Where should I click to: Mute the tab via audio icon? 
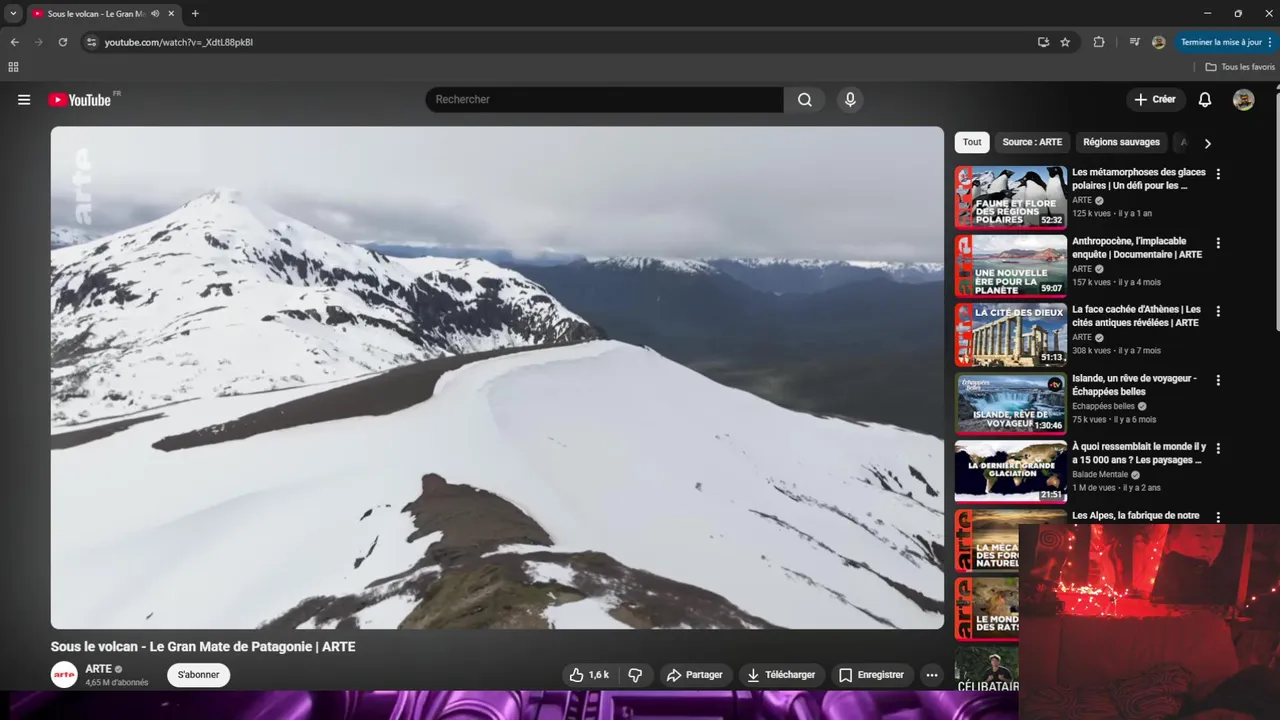click(x=155, y=14)
